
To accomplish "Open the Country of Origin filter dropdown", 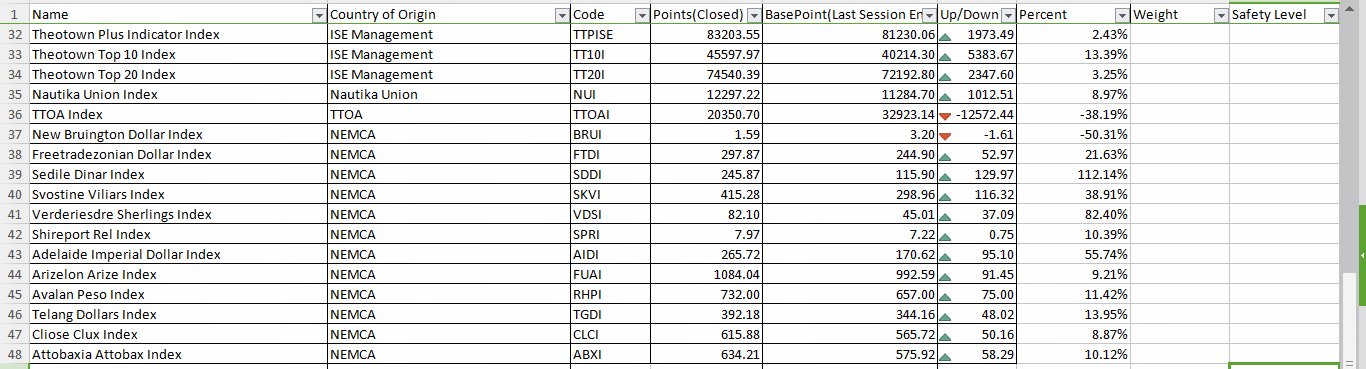I will tap(562, 15).
